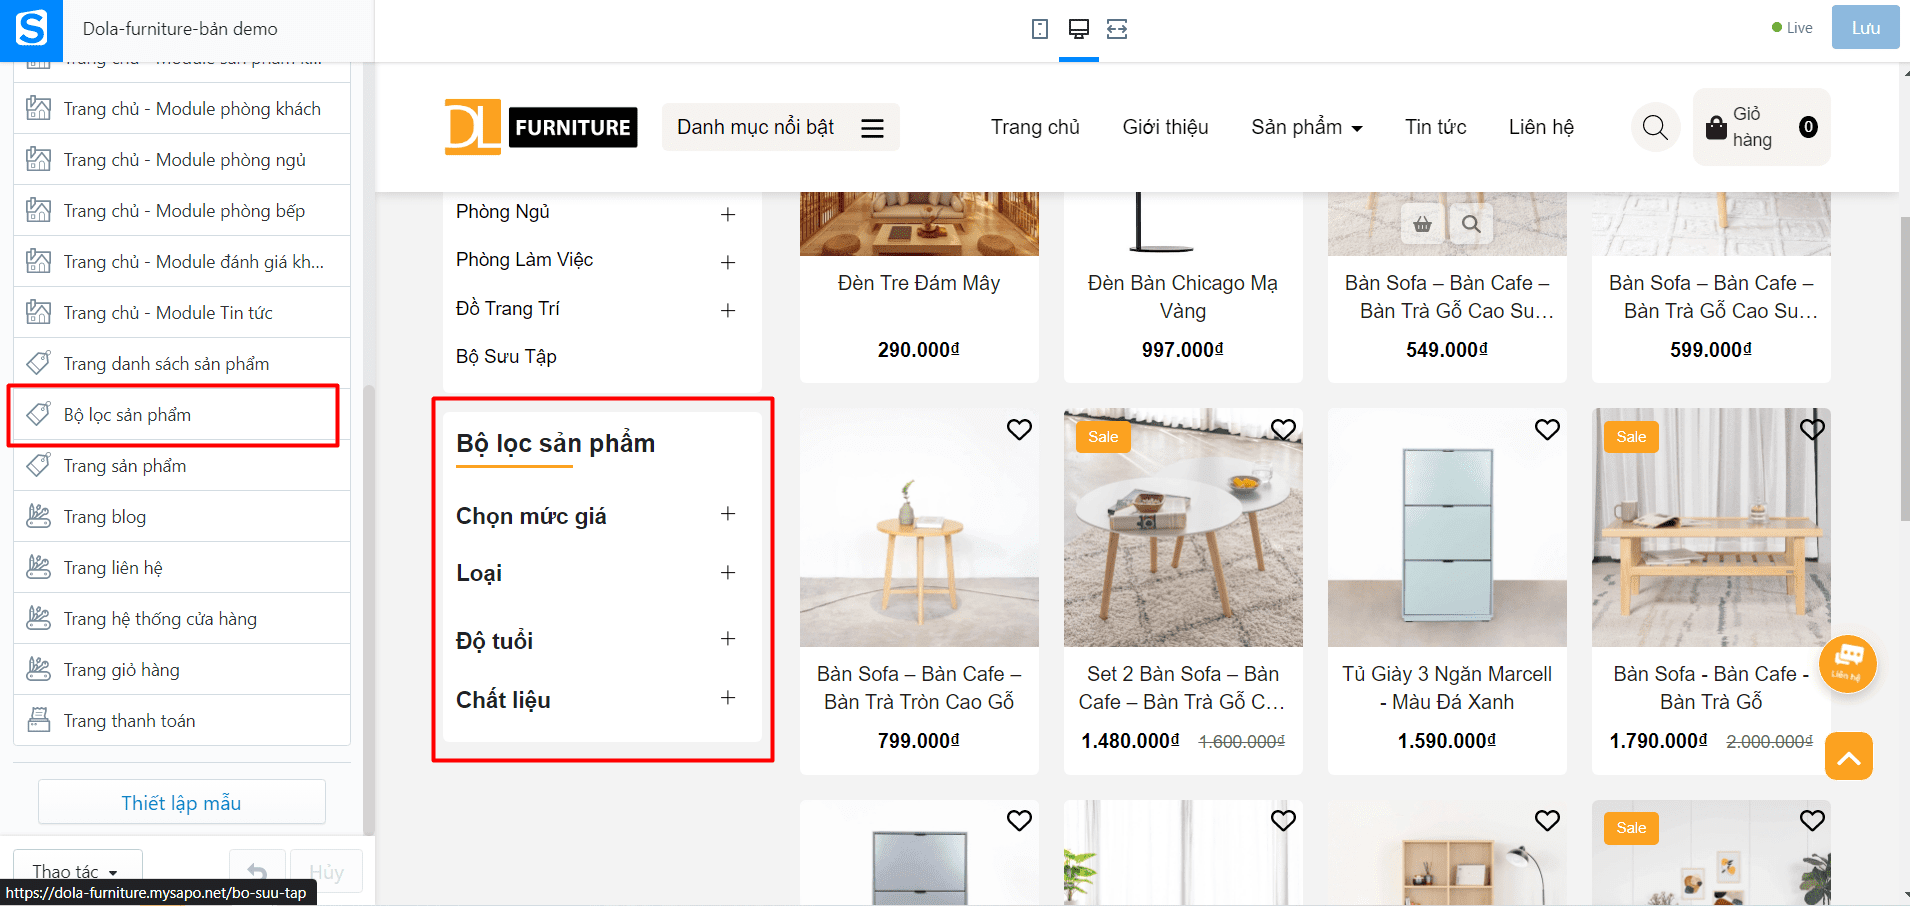Click the Danh mục nổi bật label

tap(755, 127)
